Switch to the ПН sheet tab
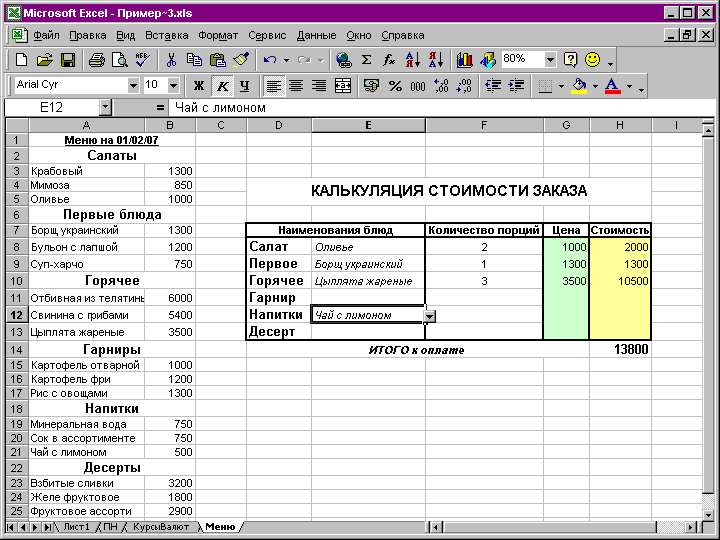This screenshot has width=720, height=540. [110, 527]
